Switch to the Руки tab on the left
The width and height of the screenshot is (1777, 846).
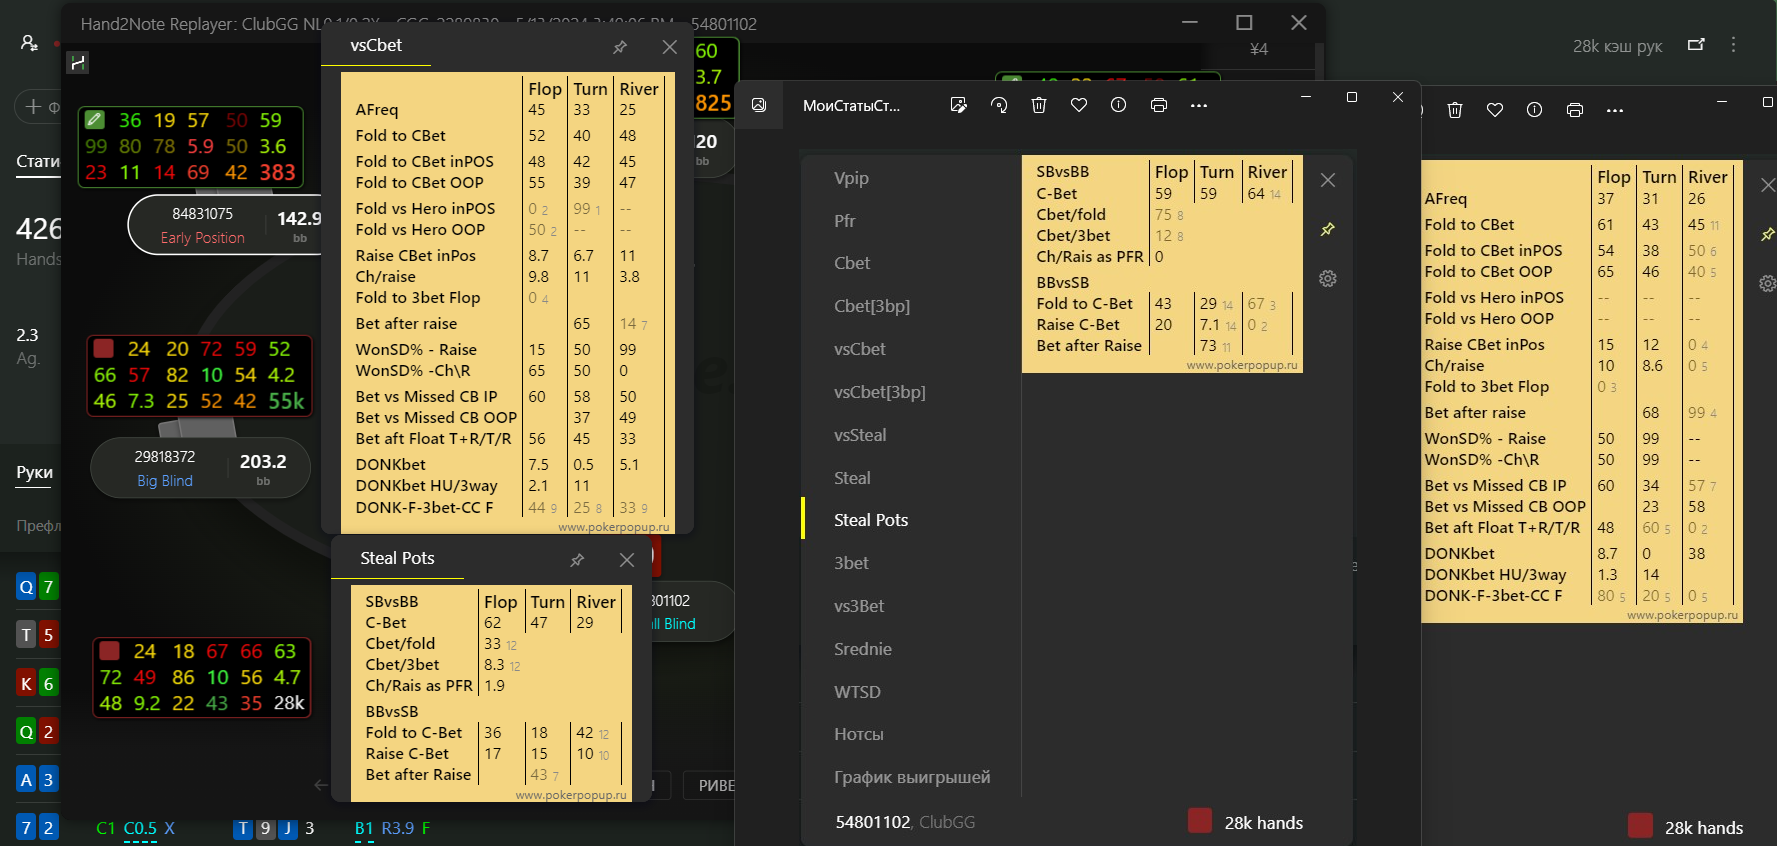pos(34,473)
